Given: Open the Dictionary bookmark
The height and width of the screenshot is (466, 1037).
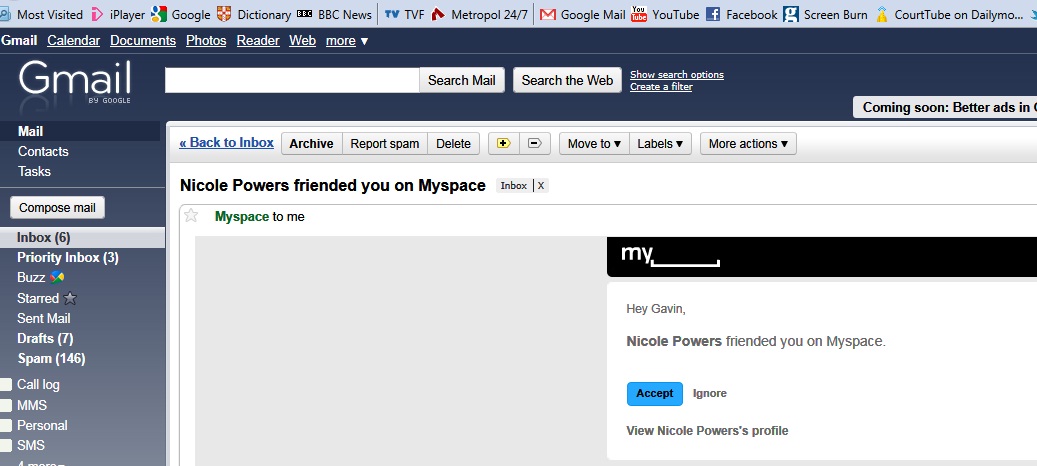Looking at the screenshot, I should pos(254,14).
